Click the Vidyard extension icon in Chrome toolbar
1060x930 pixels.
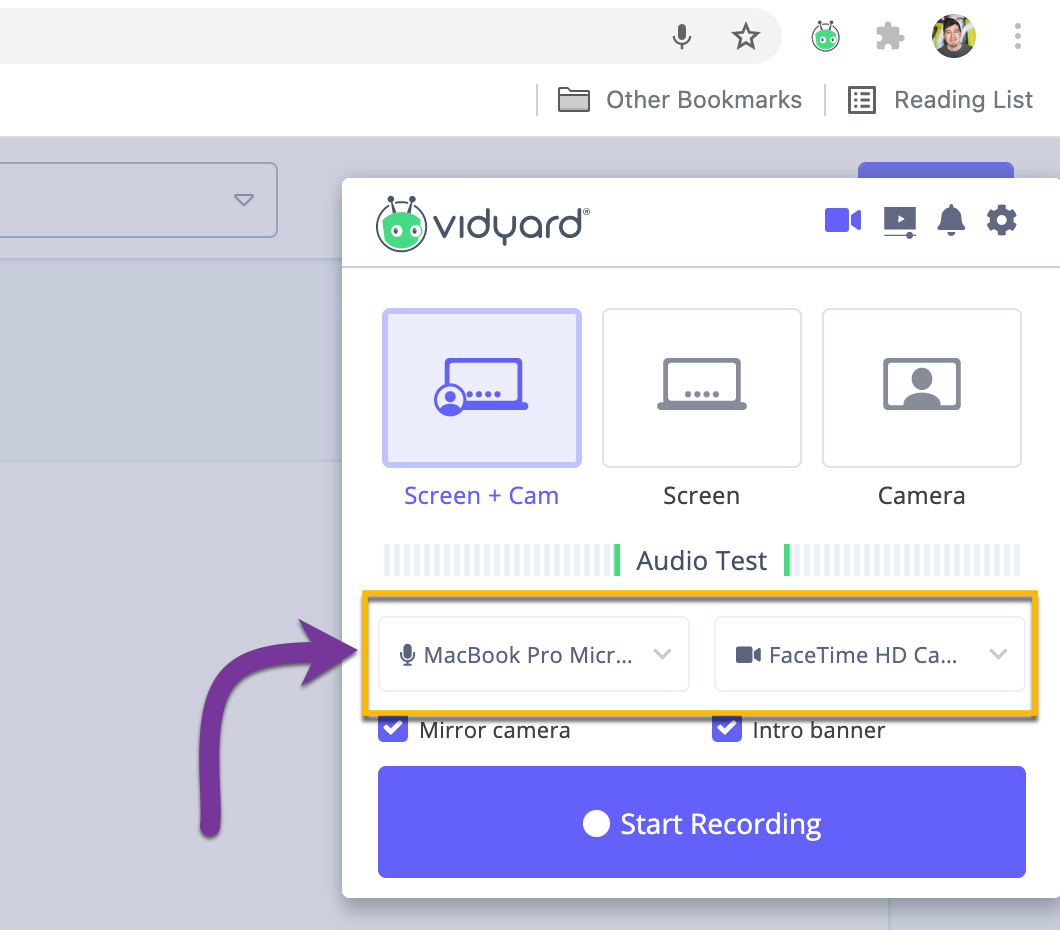pos(825,36)
